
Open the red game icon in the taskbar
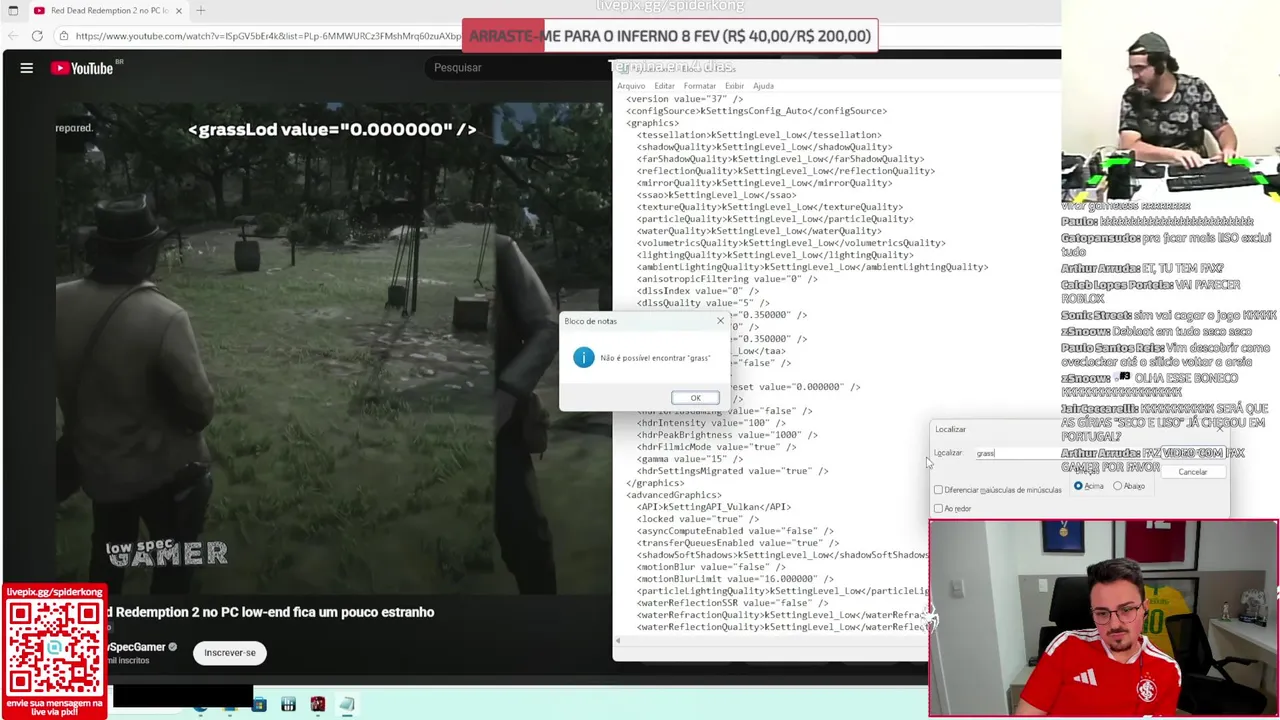(x=317, y=705)
